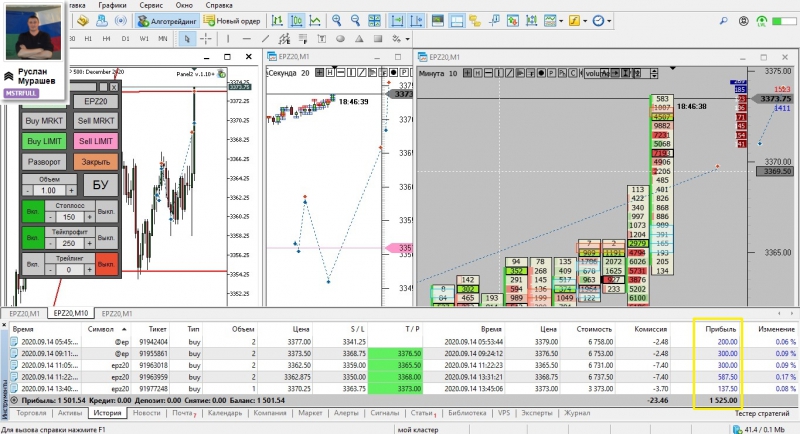The width and height of the screenshot is (800, 434).
Task: Click the Buy MRKT button
Action: coord(44,121)
